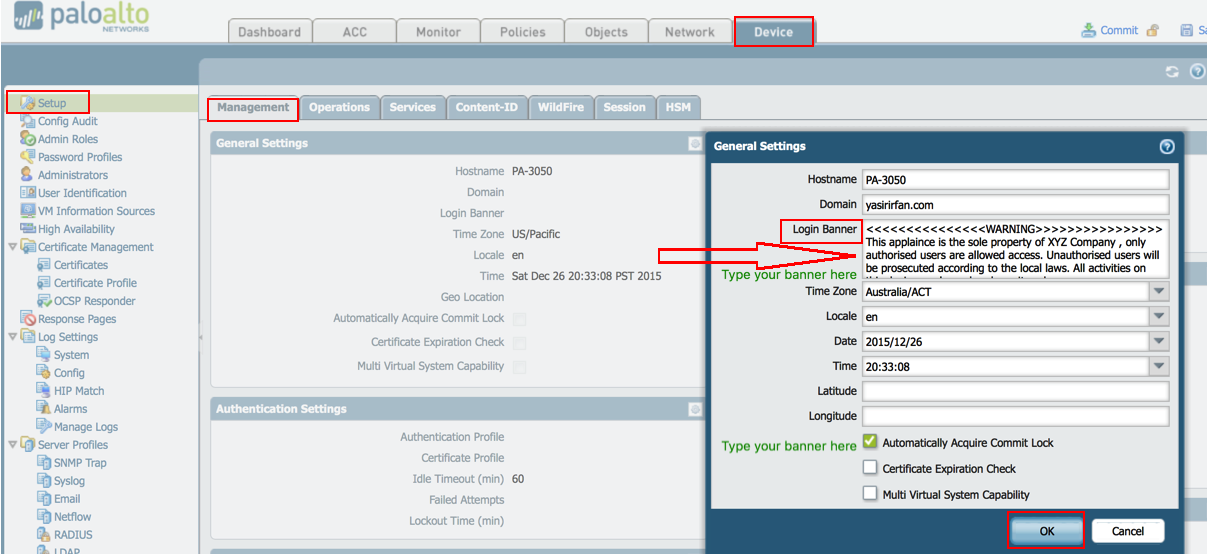Click the Manage Logs icon

click(x=44, y=427)
